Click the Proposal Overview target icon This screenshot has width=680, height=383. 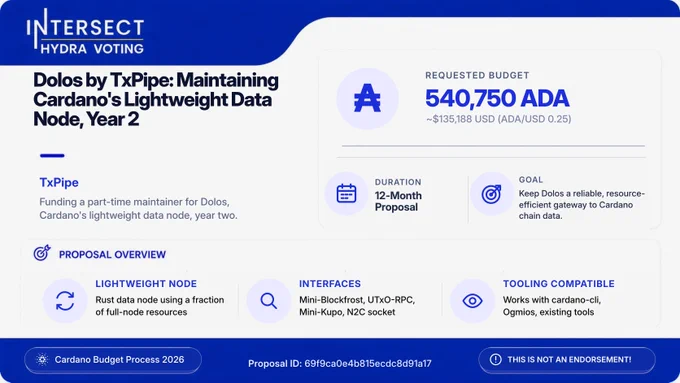pos(42,253)
